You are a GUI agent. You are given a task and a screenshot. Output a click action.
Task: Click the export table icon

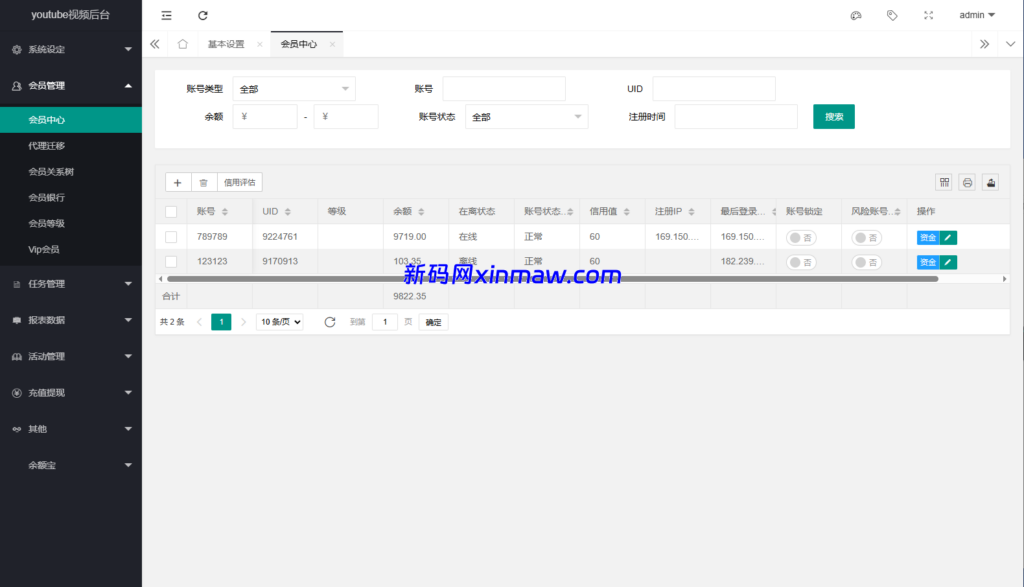pos(991,182)
